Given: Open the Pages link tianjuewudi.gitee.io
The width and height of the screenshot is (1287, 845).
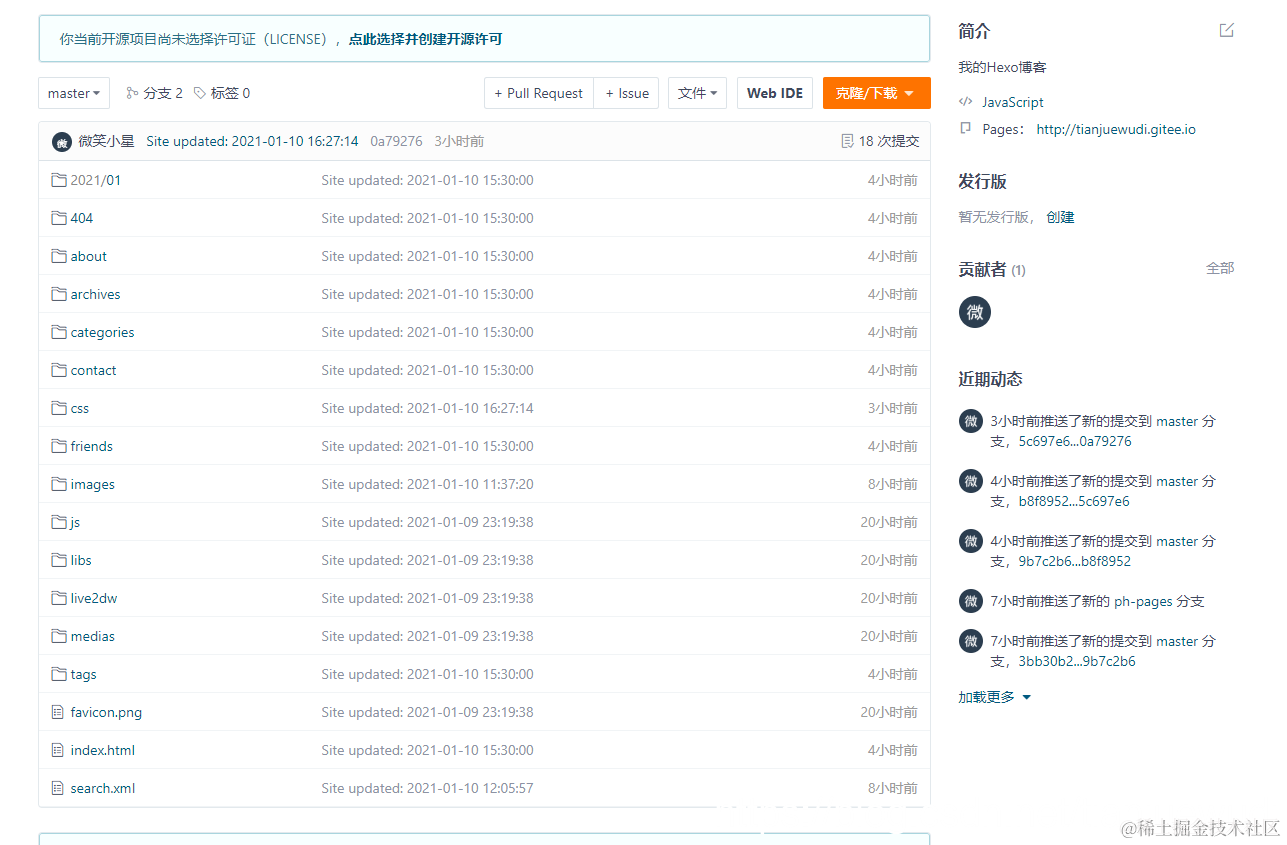Looking at the screenshot, I should click(1116, 129).
